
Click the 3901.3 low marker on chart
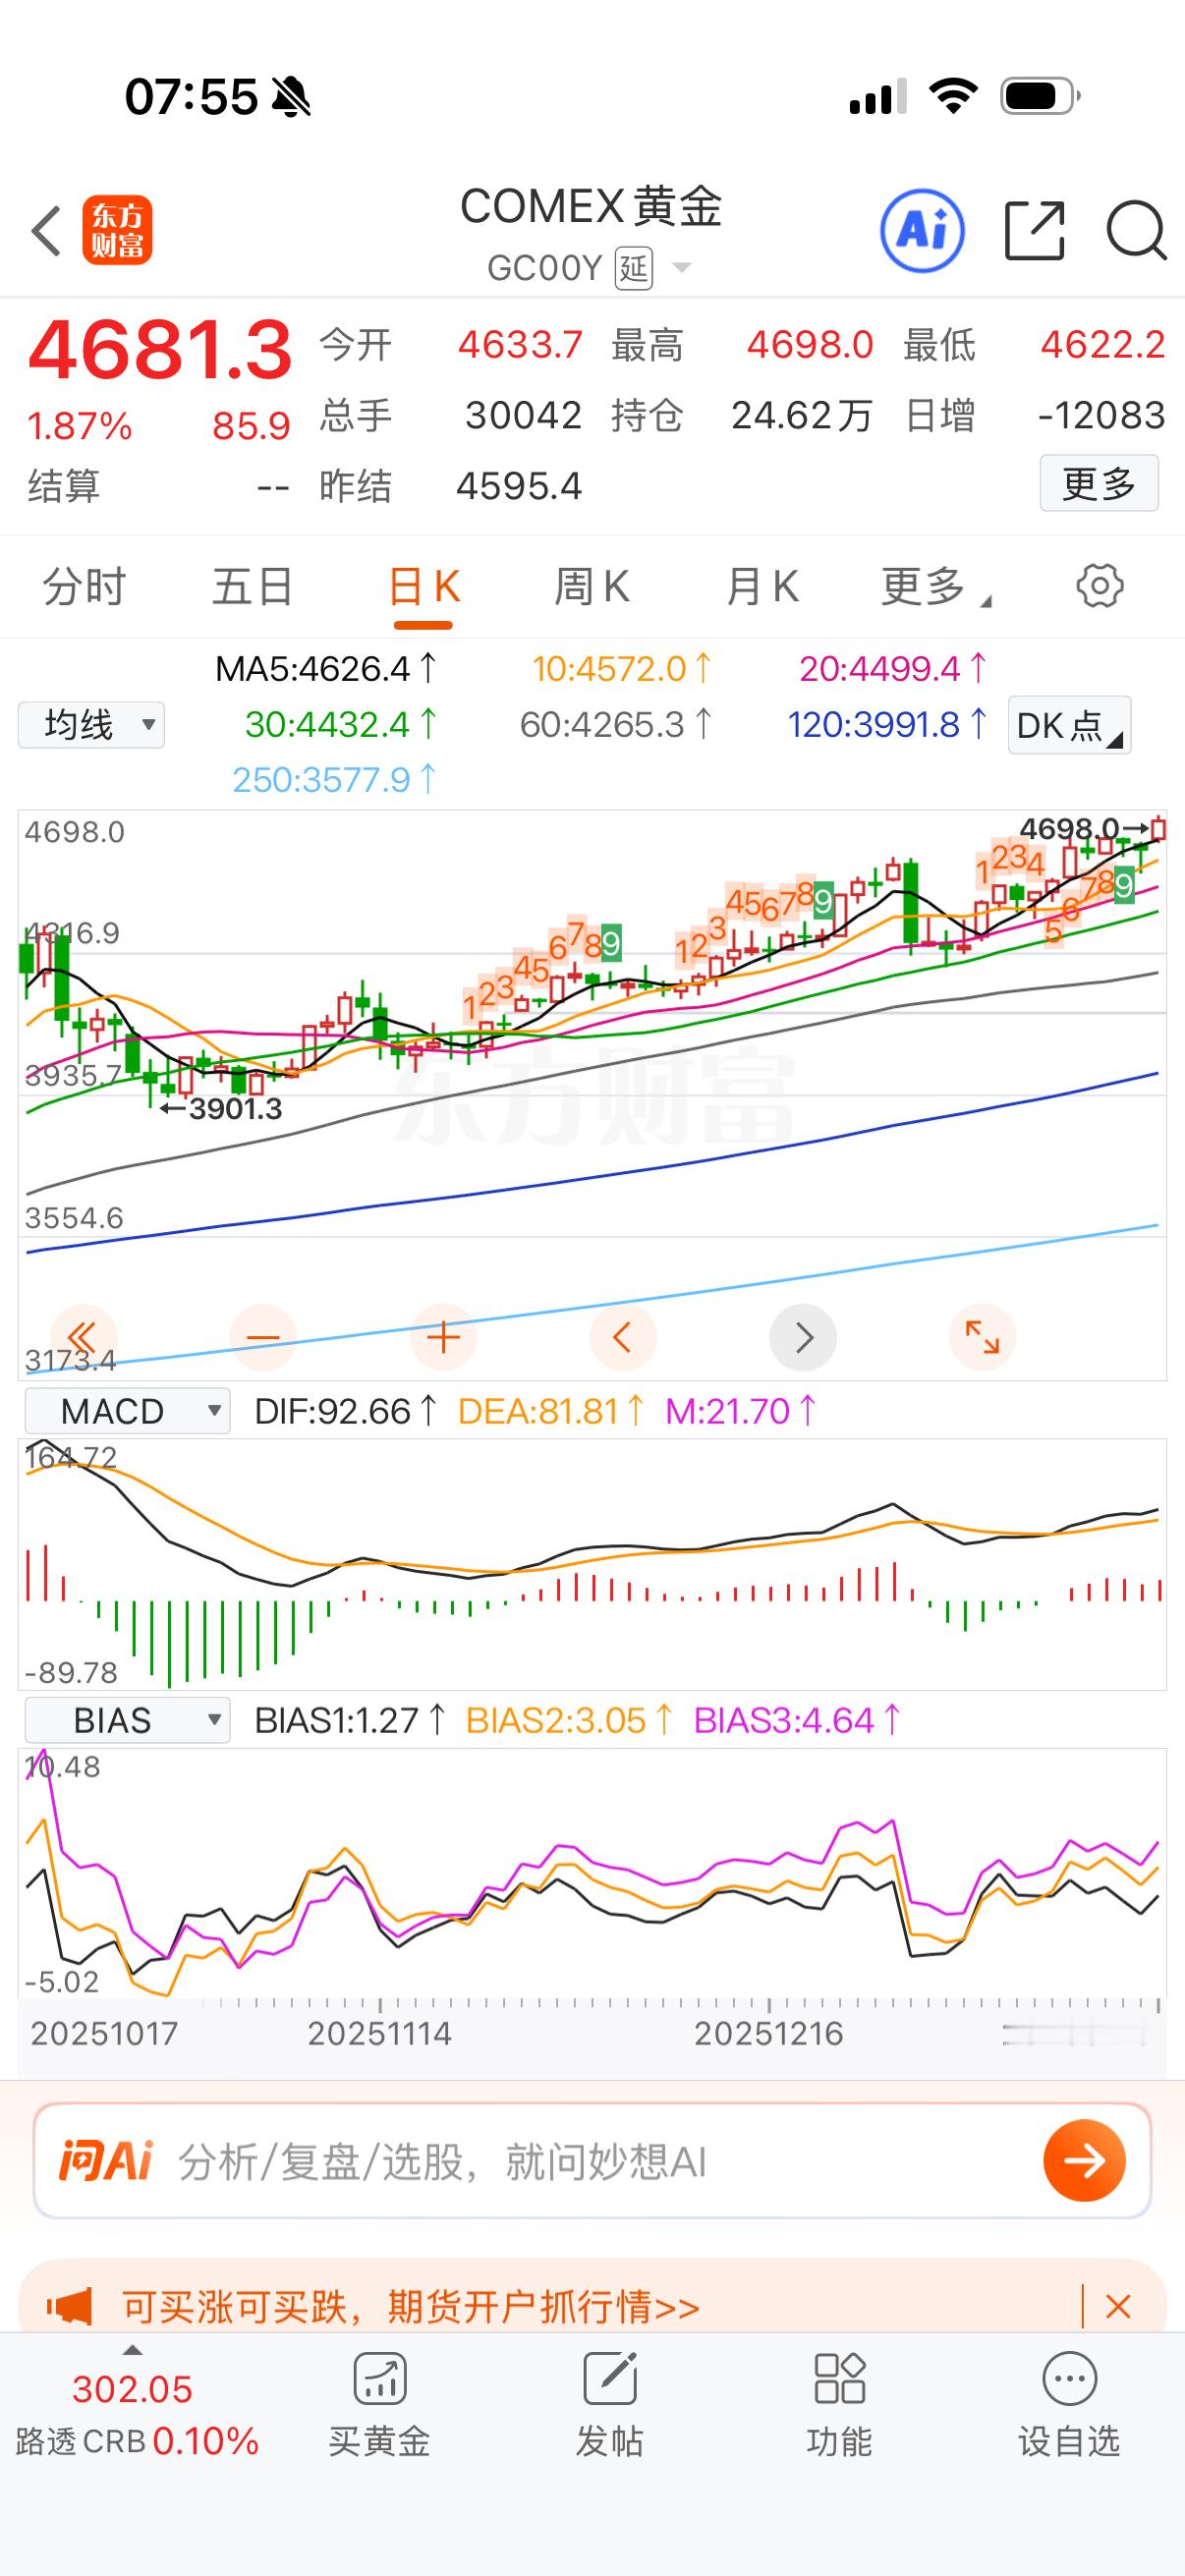click(221, 1108)
